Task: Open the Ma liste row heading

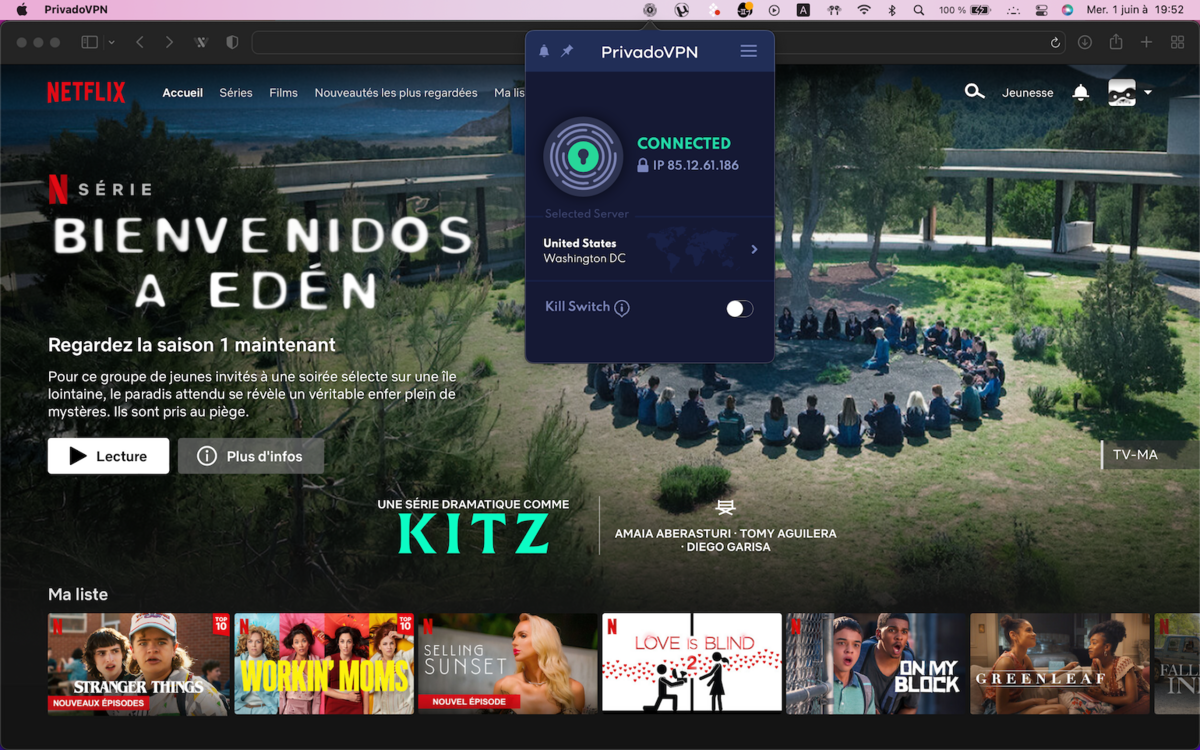Action: (78, 594)
